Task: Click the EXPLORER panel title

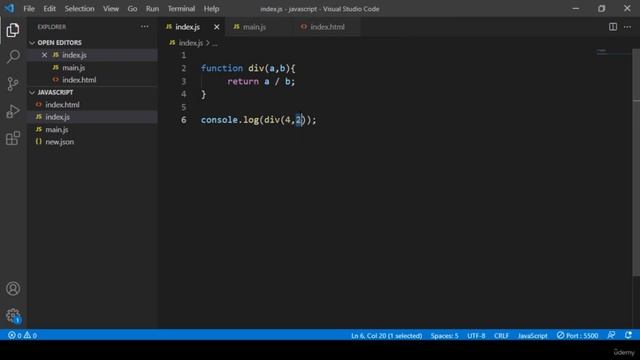Action: click(52, 27)
